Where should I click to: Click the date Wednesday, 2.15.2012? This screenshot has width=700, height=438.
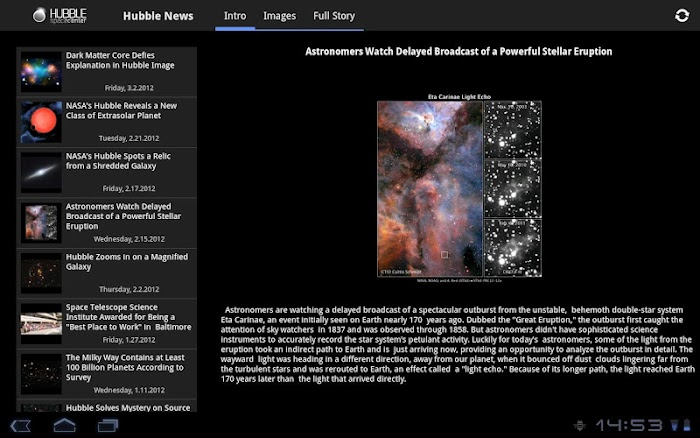129,239
